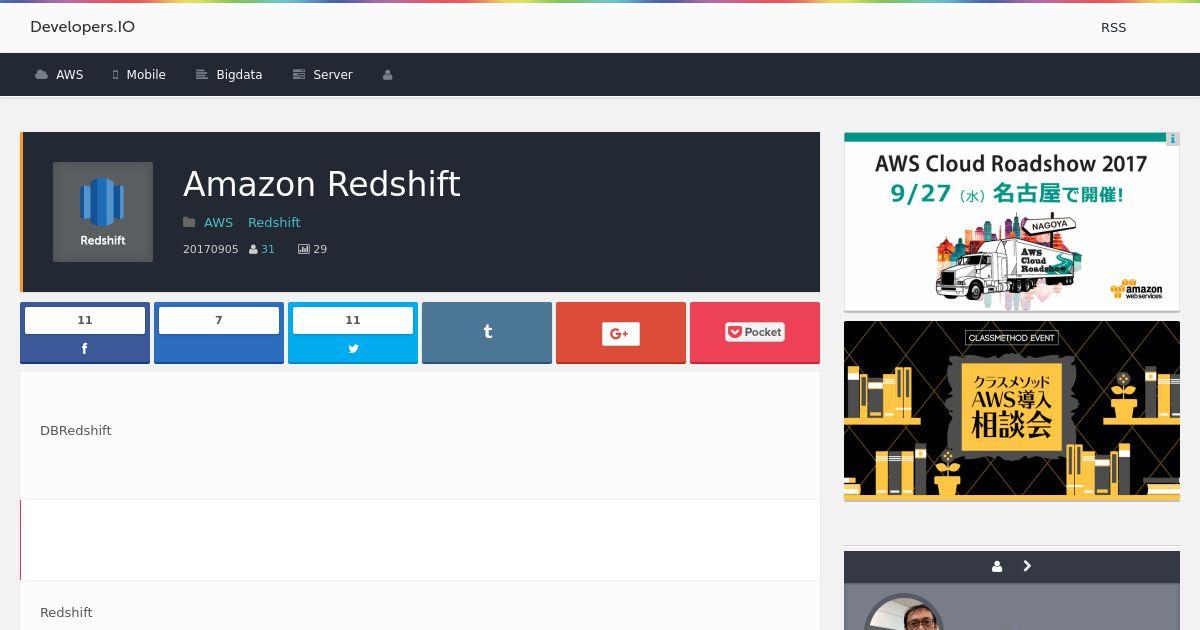Share on Tumblr using t button
The image size is (1200, 630).
tap(487, 333)
